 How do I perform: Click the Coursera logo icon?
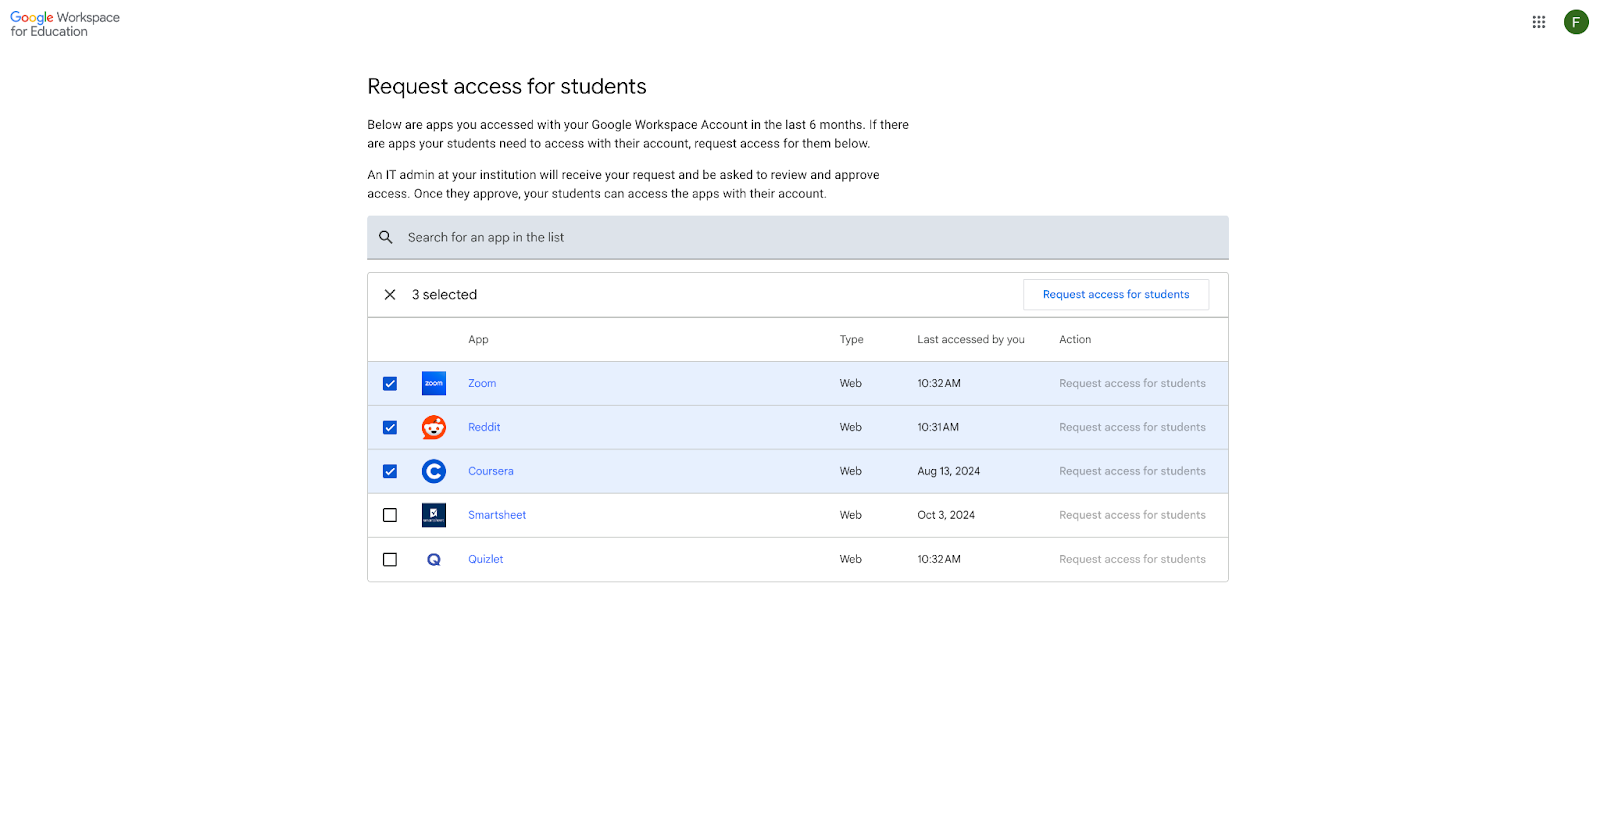[x=434, y=471]
